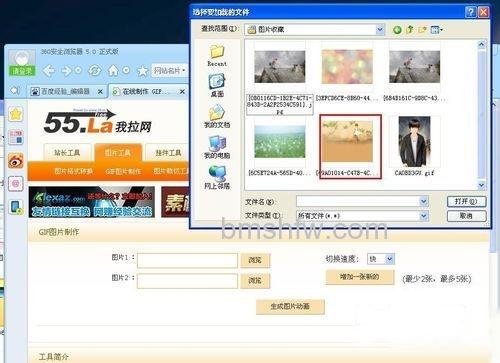Click the browser refresh icon
Screen dimensions: 500x363
click(x=95, y=71)
